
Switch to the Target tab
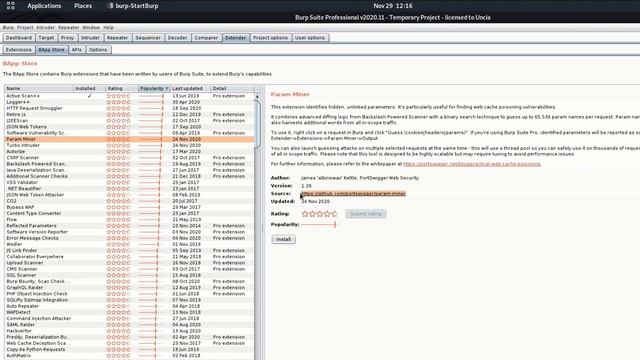46,38
